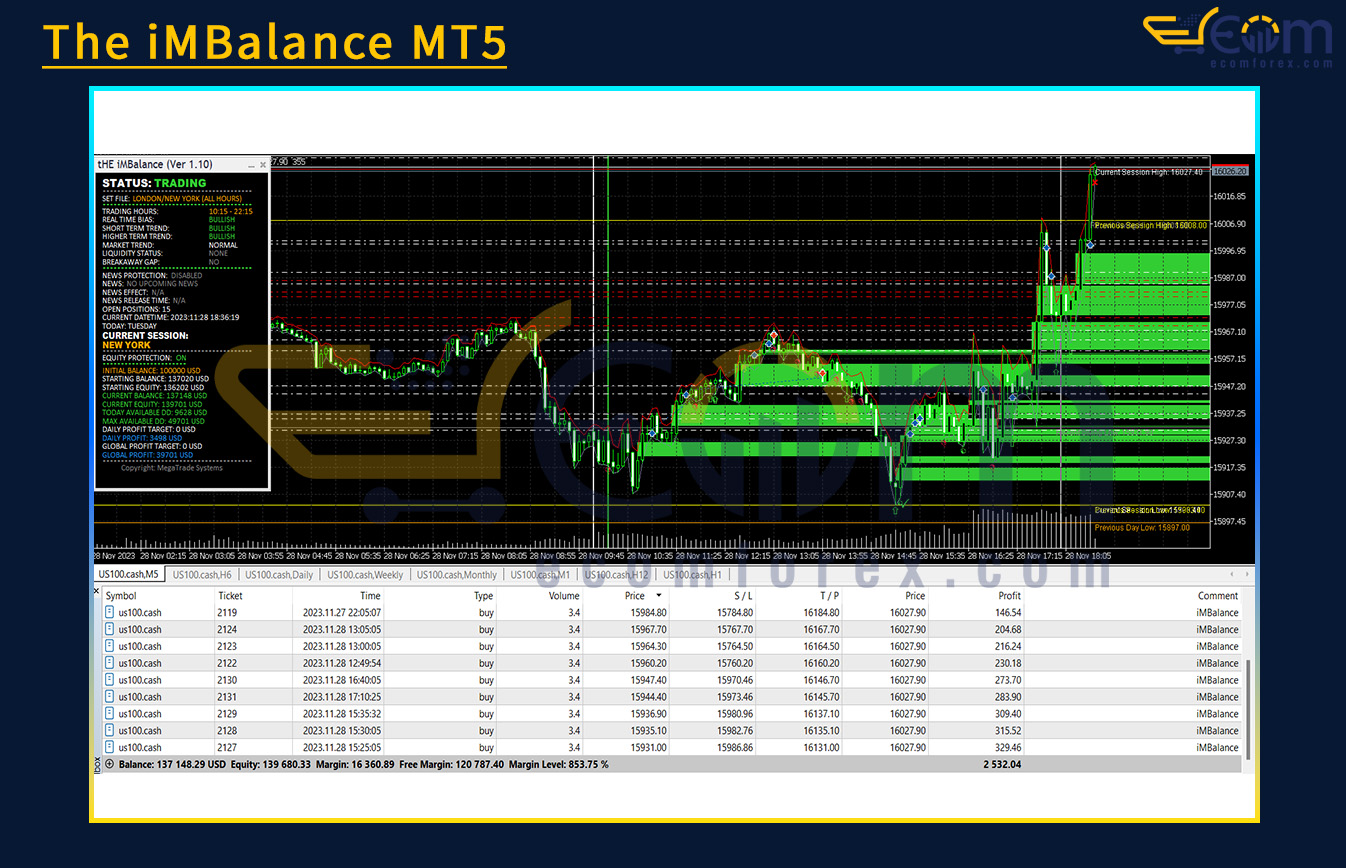This screenshot has width=1346, height=868.
Task: Click the open price 15984.80 cell
Action: 649,613
